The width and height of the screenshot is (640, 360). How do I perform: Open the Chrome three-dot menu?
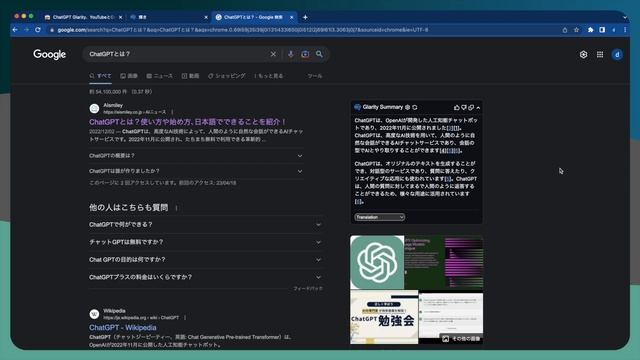pos(625,30)
